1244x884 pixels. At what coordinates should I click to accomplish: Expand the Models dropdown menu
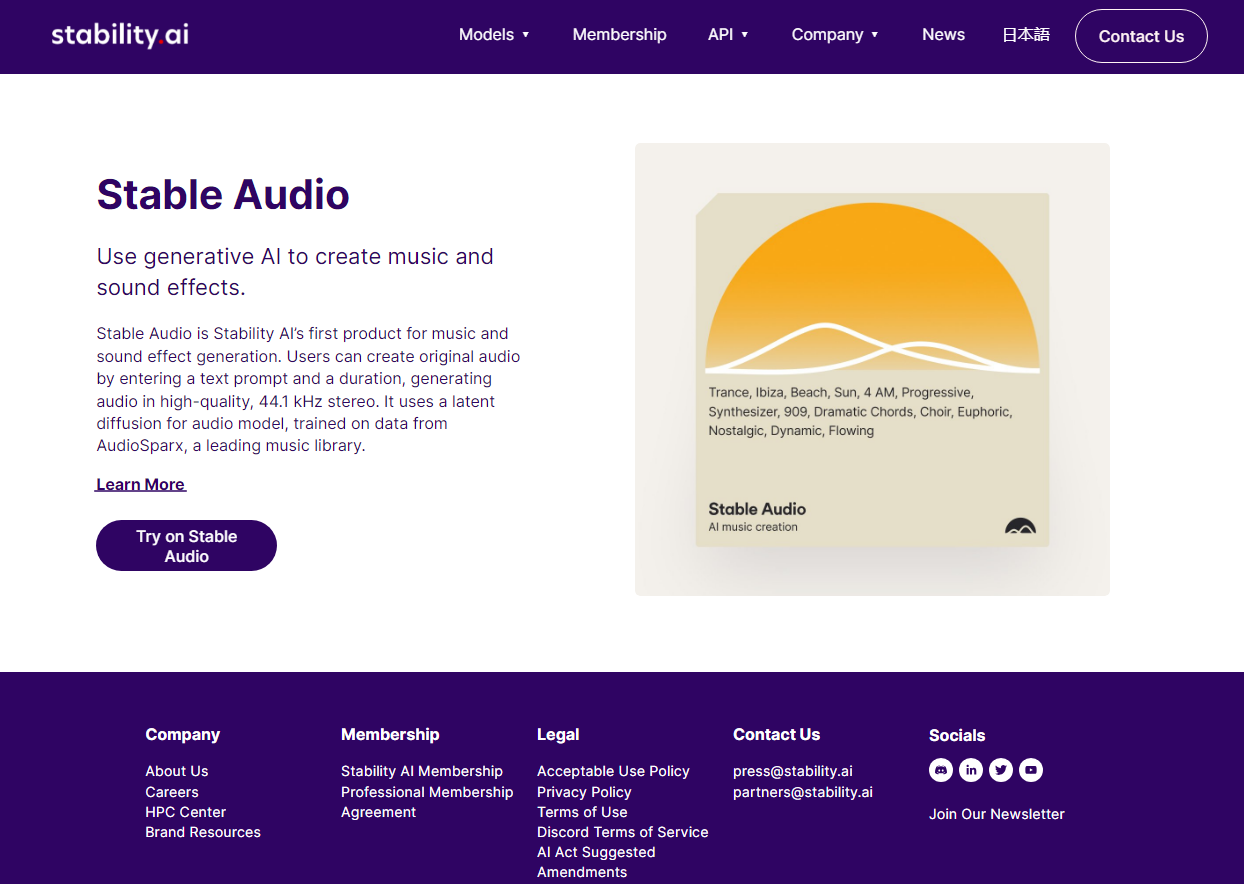[x=494, y=34]
